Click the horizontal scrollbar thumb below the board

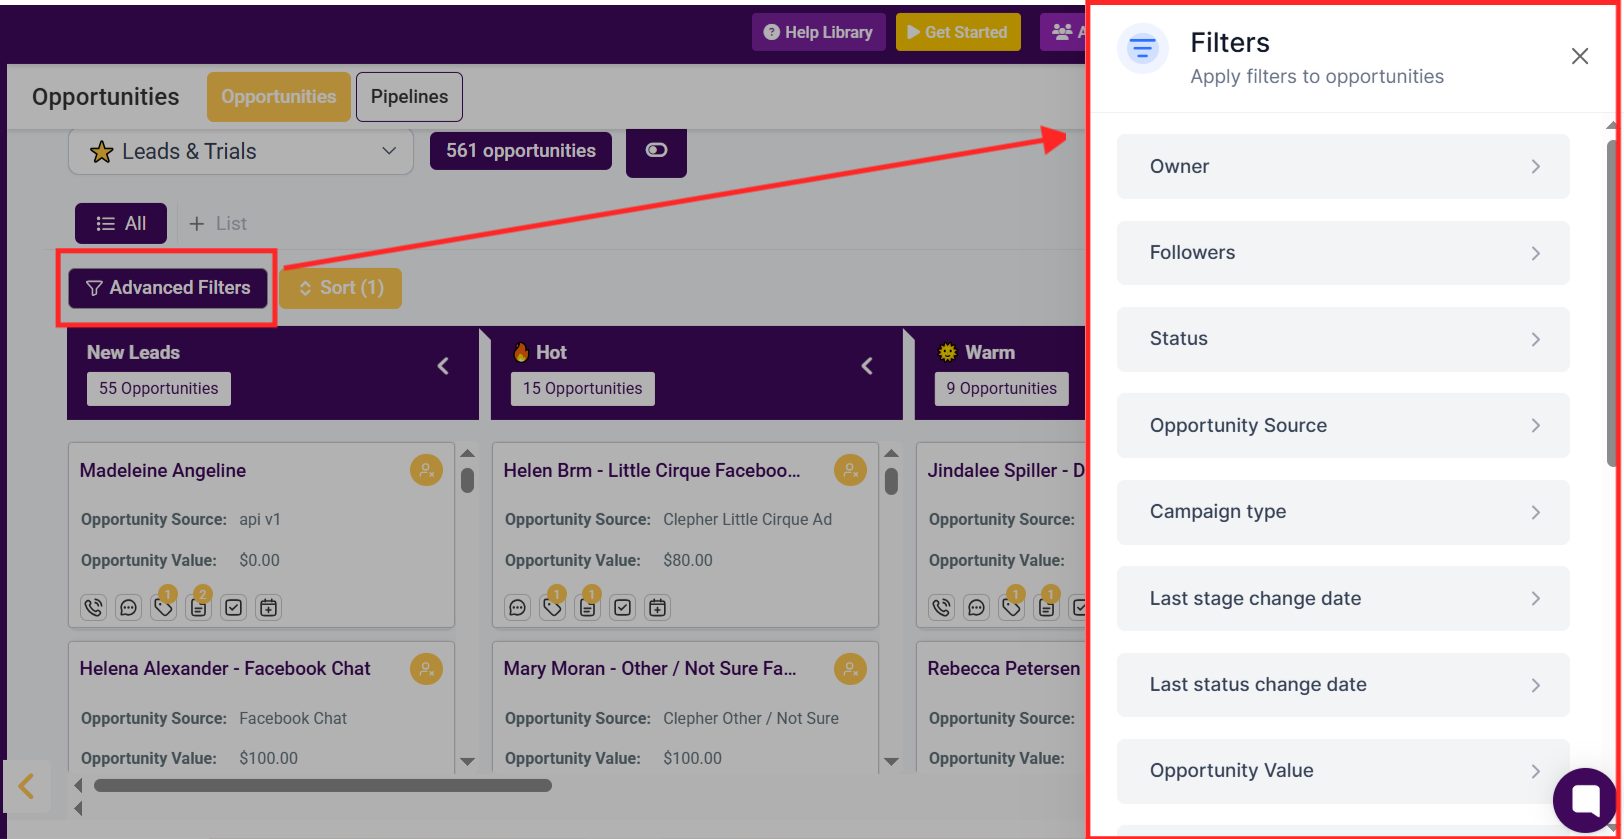point(323,786)
